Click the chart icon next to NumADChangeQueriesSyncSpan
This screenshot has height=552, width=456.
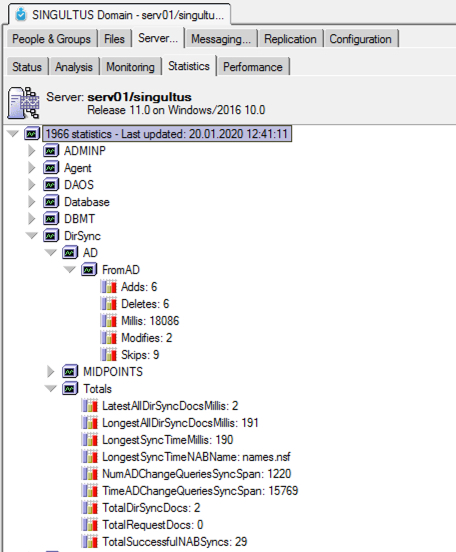pos(90,473)
